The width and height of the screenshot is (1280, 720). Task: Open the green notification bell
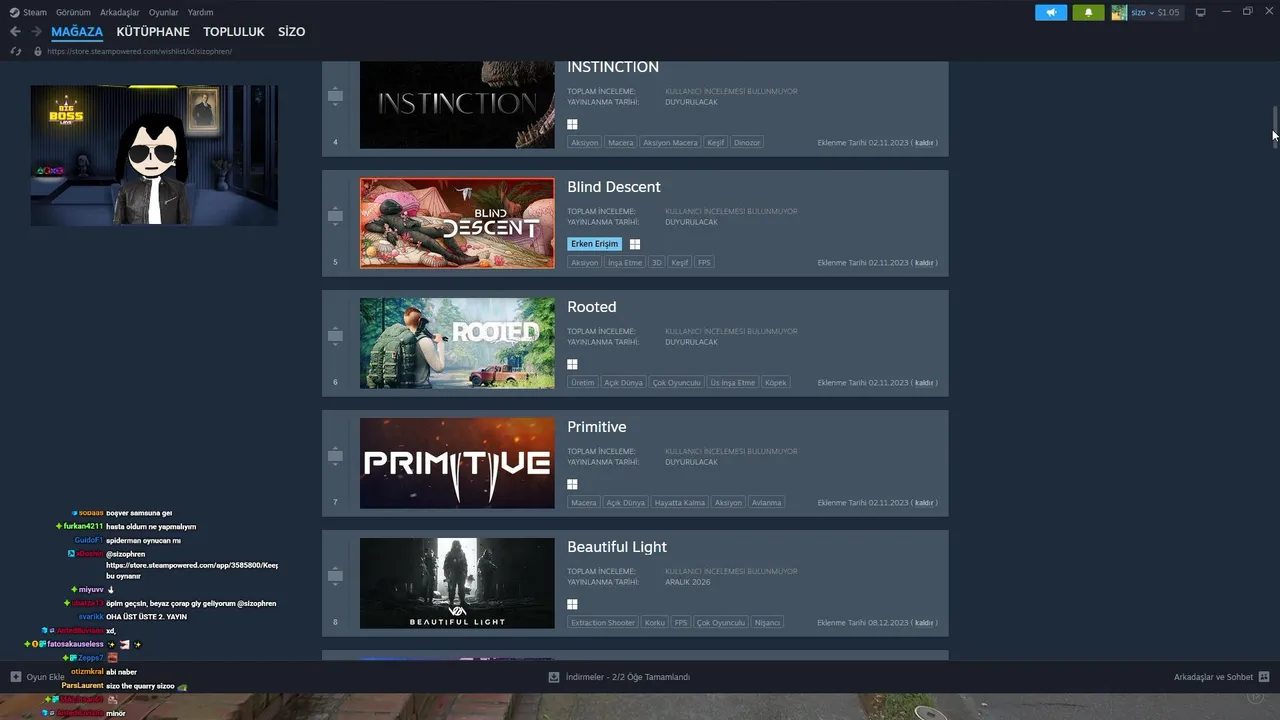click(x=1088, y=12)
